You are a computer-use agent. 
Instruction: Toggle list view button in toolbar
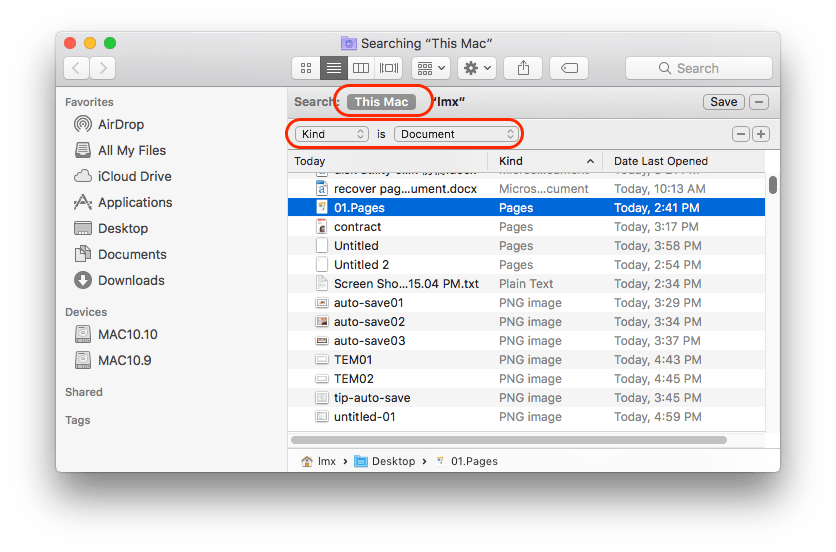click(334, 68)
